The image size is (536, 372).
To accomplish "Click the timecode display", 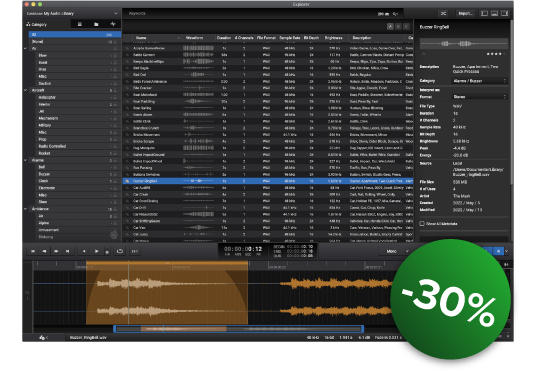I will [x=243, y=250].
